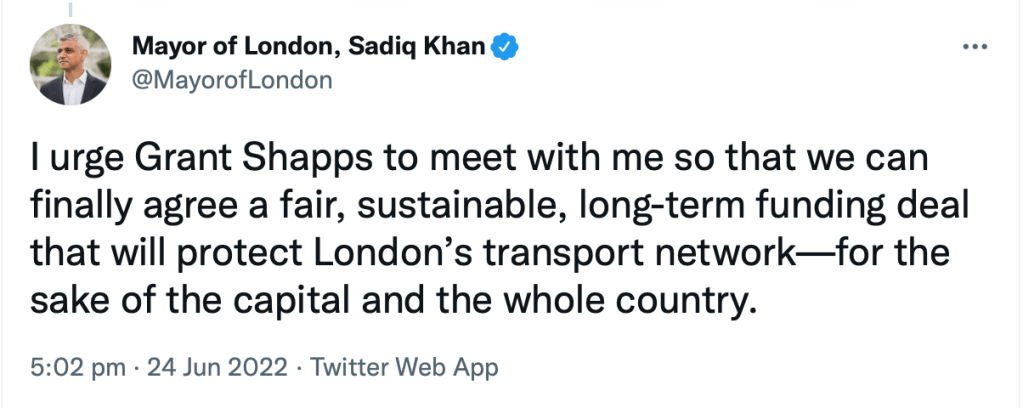The width and height of the screenshot is (1023, 408).
Task: Click the "Mayor of London, Sadiq Khan" name
Action: (311, 46)
